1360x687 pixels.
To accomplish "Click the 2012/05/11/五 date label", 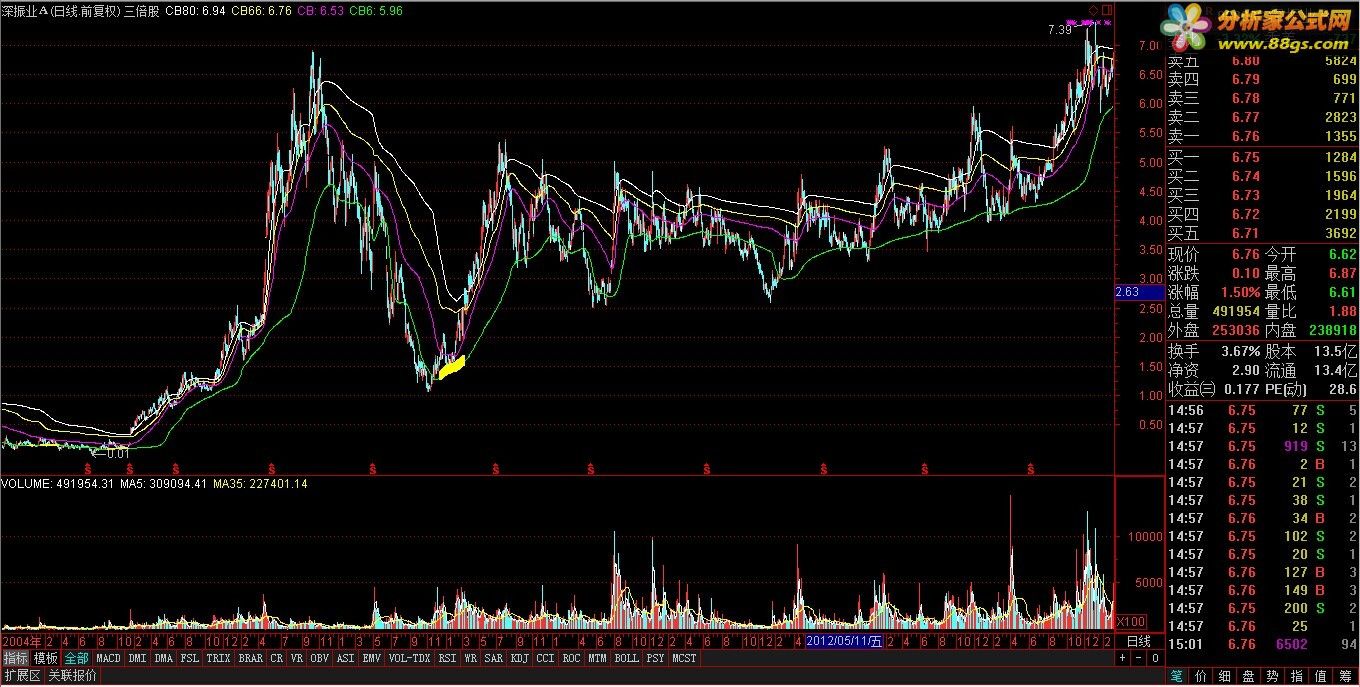I will 845,641.
